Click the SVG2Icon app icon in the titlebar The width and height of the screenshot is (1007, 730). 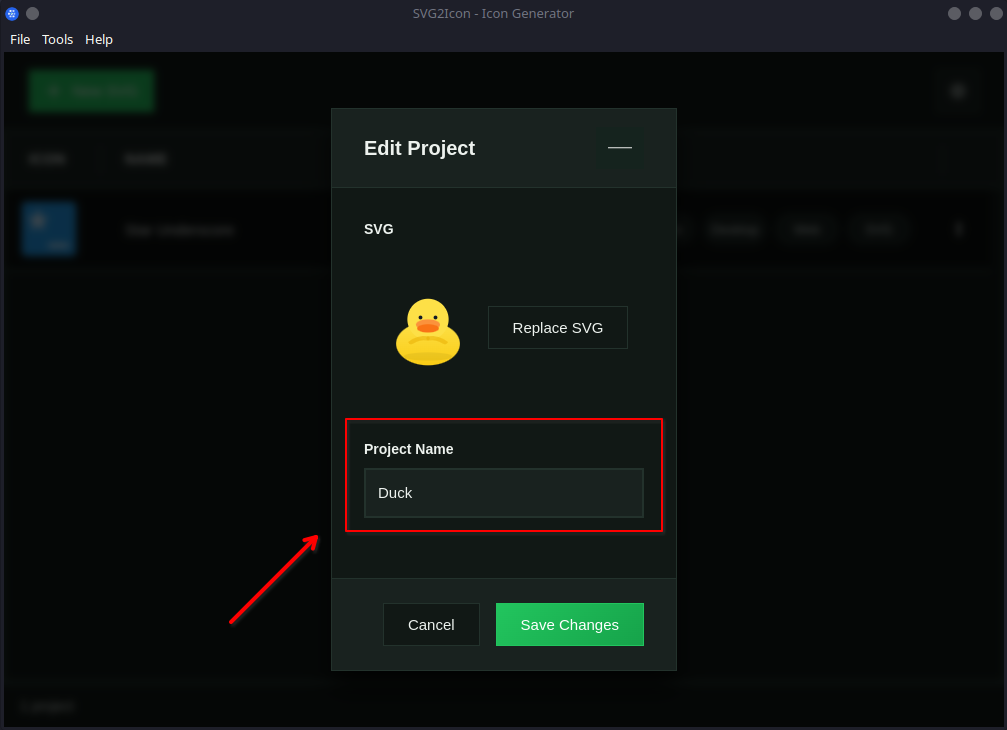(11, 13)
